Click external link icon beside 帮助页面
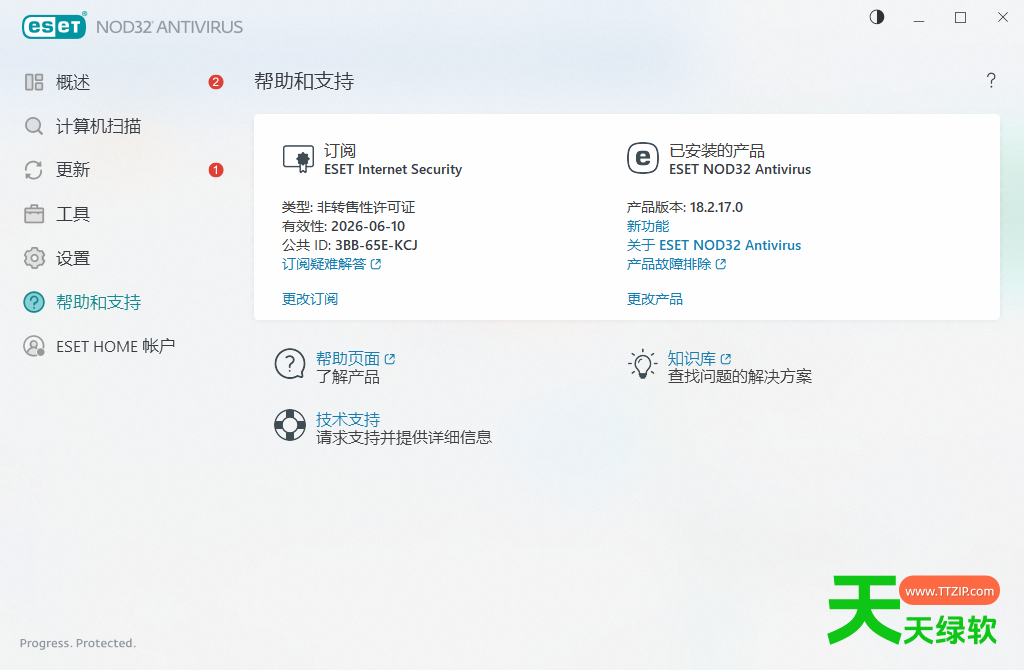 [390, 359]
